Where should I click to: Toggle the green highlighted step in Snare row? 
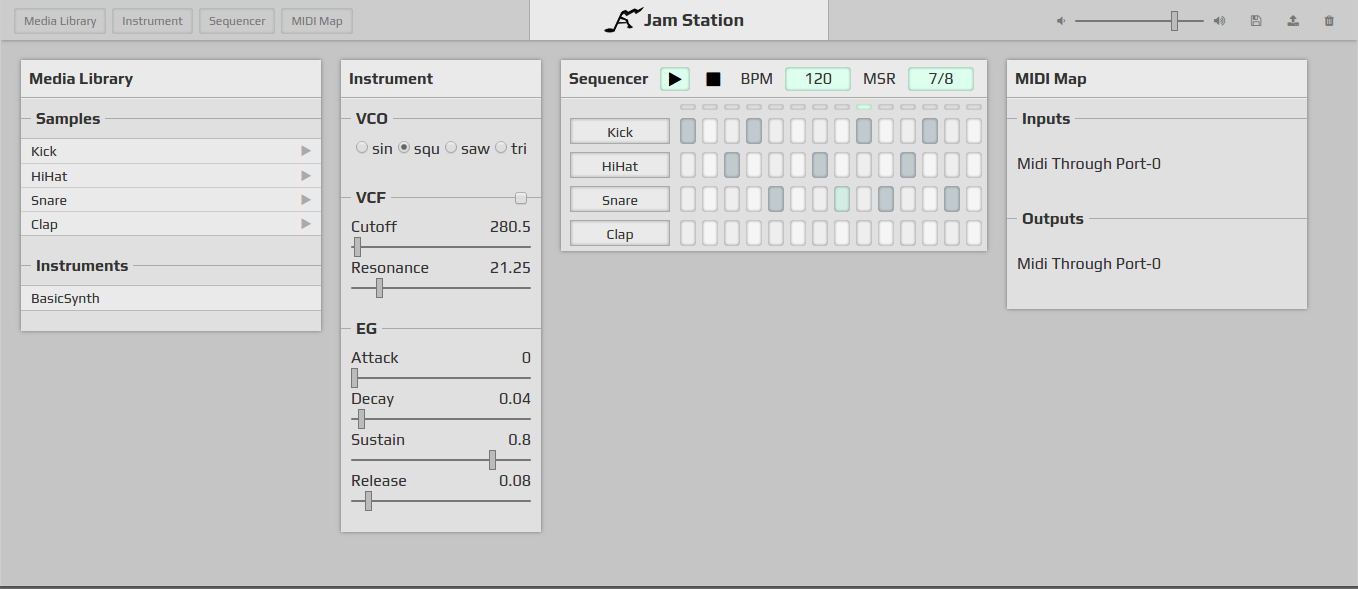pyautogui.click(x=842, y=199)
